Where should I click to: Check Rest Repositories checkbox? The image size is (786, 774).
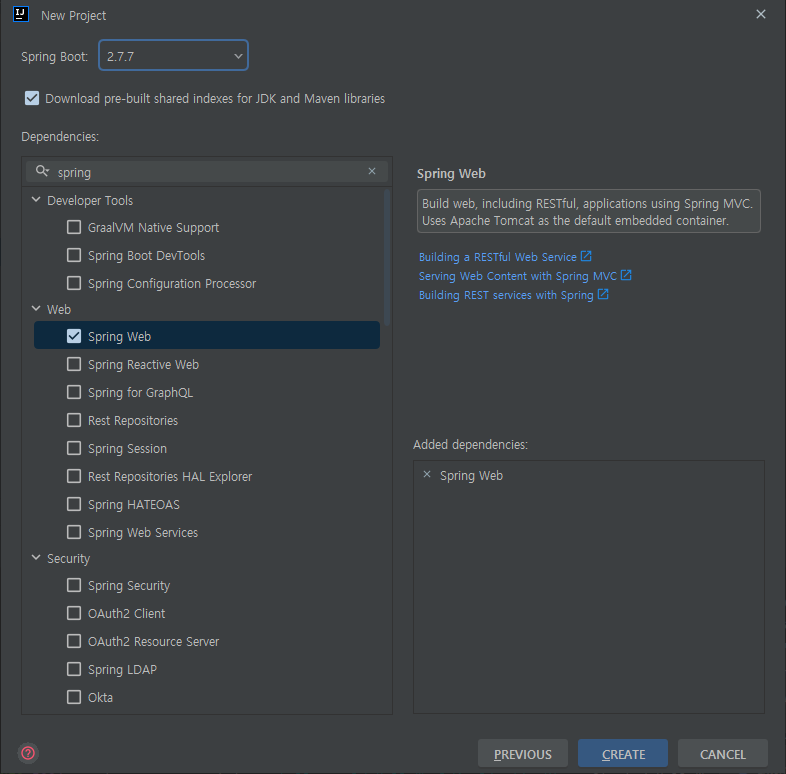[74, 420]
